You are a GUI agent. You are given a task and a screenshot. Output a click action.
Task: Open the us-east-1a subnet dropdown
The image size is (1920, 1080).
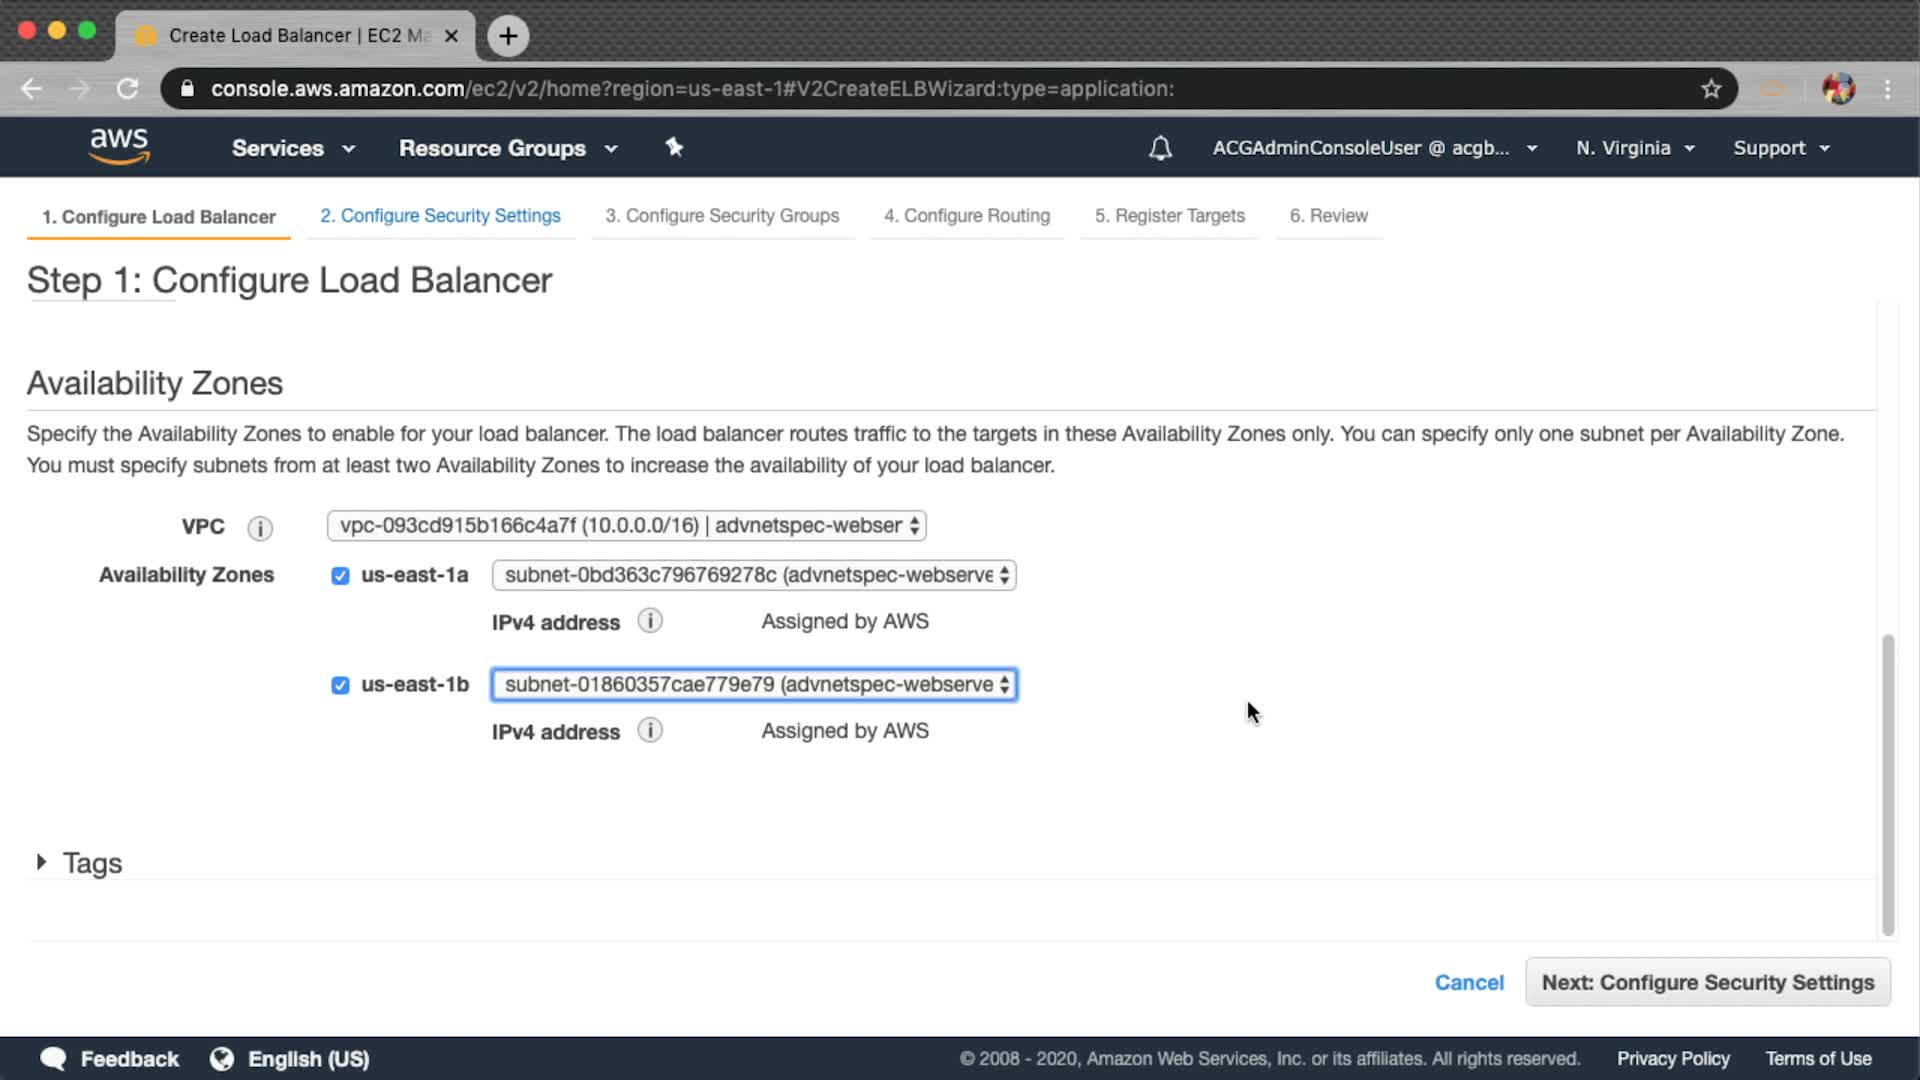point(754,575)
